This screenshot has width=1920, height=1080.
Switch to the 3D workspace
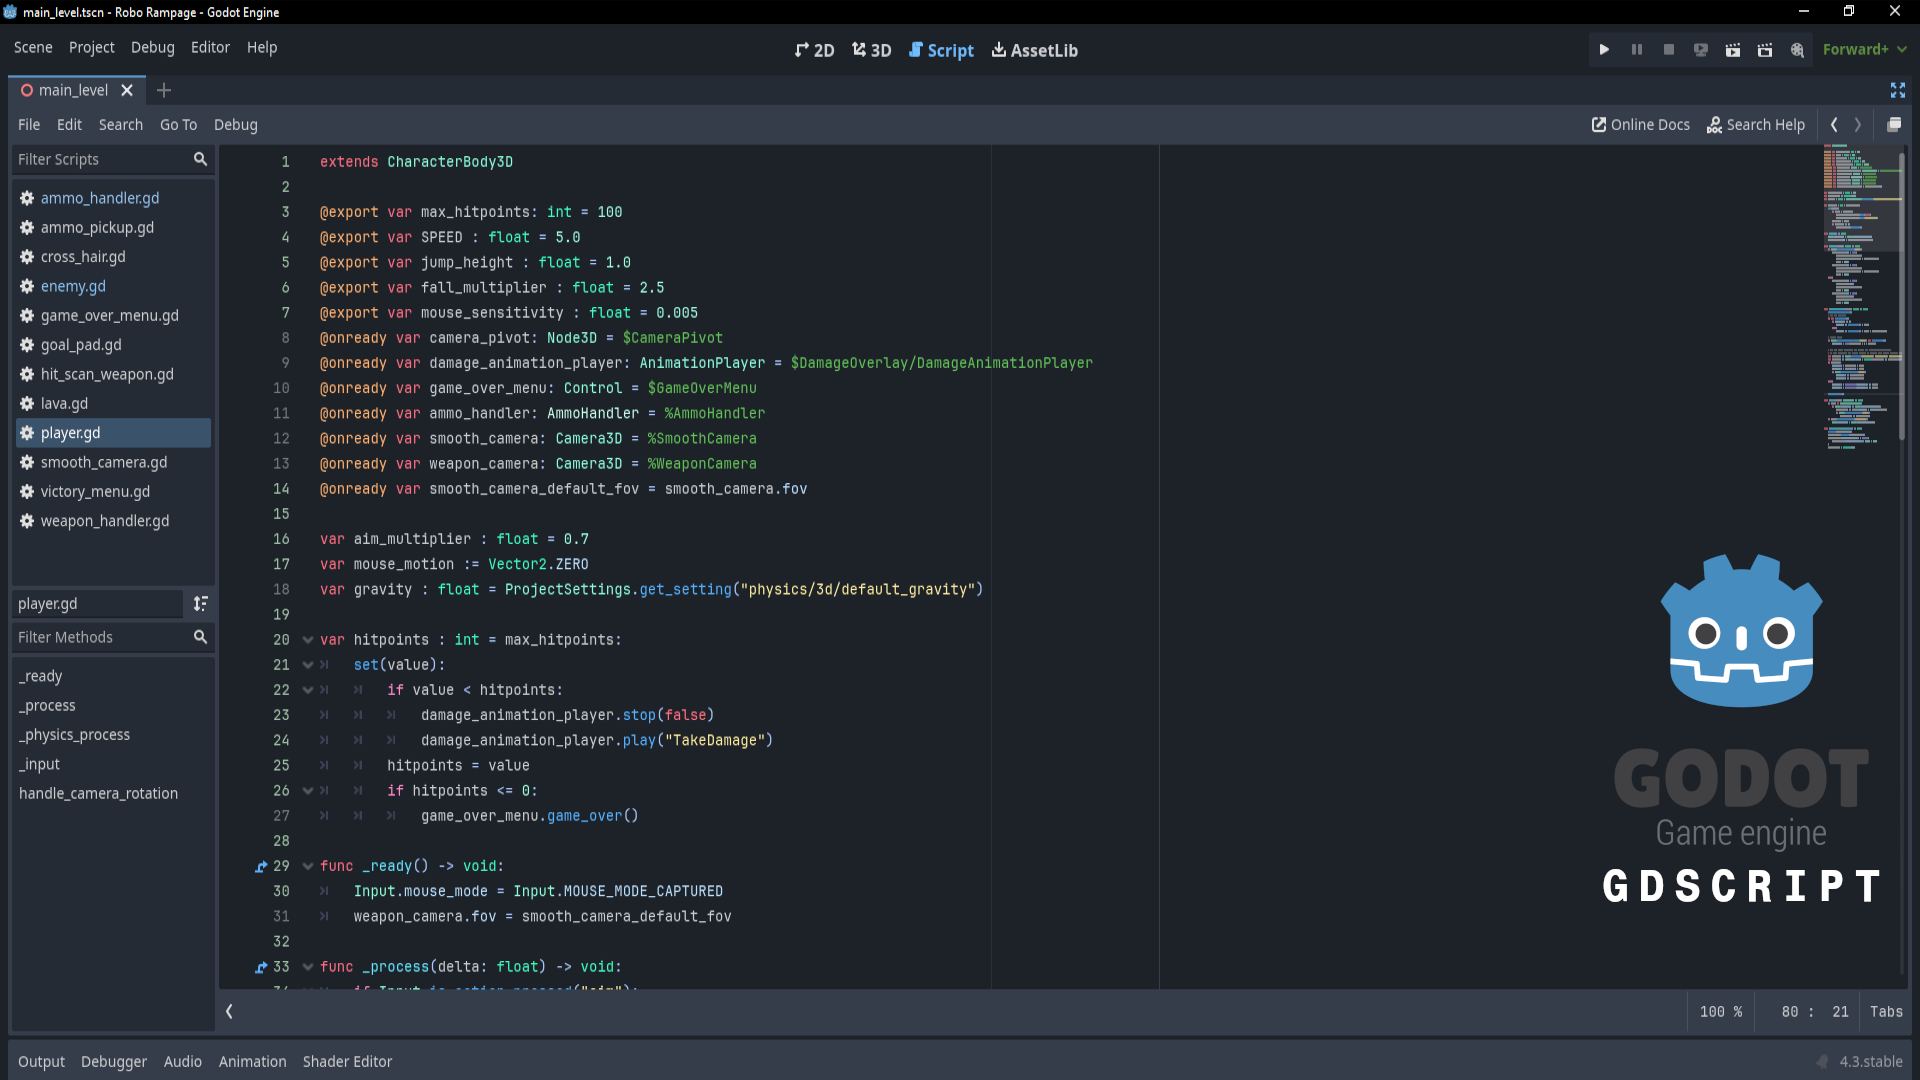pyautogui.click(x=871, y=50)
